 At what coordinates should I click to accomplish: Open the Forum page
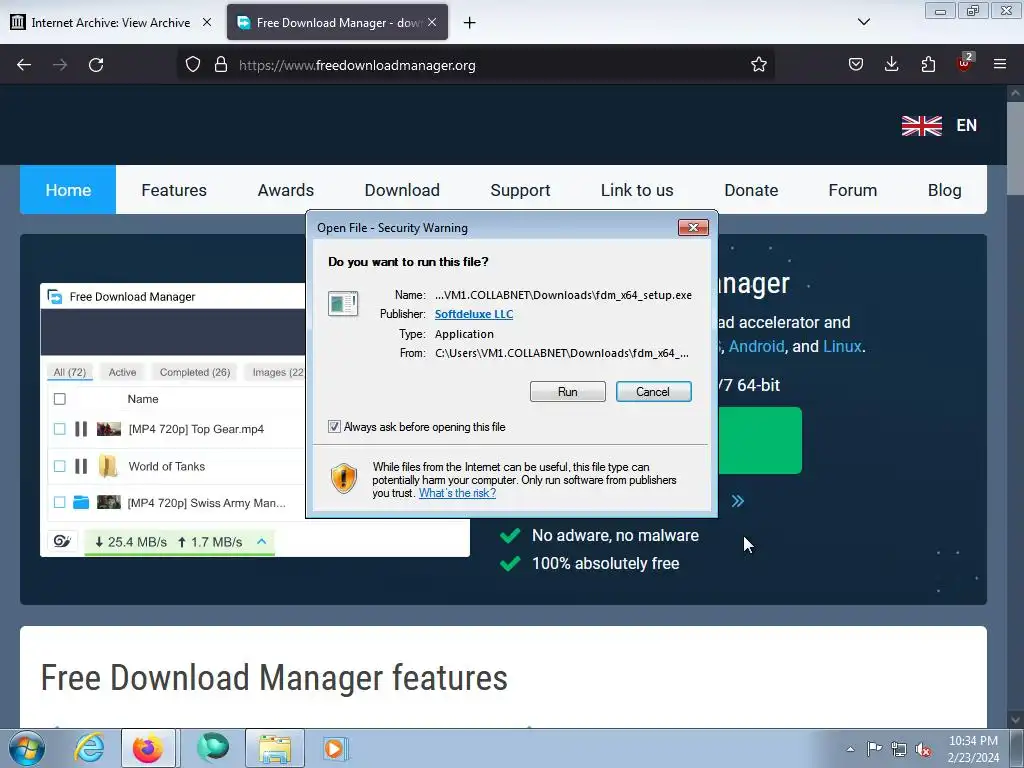[x=852, y=190]
